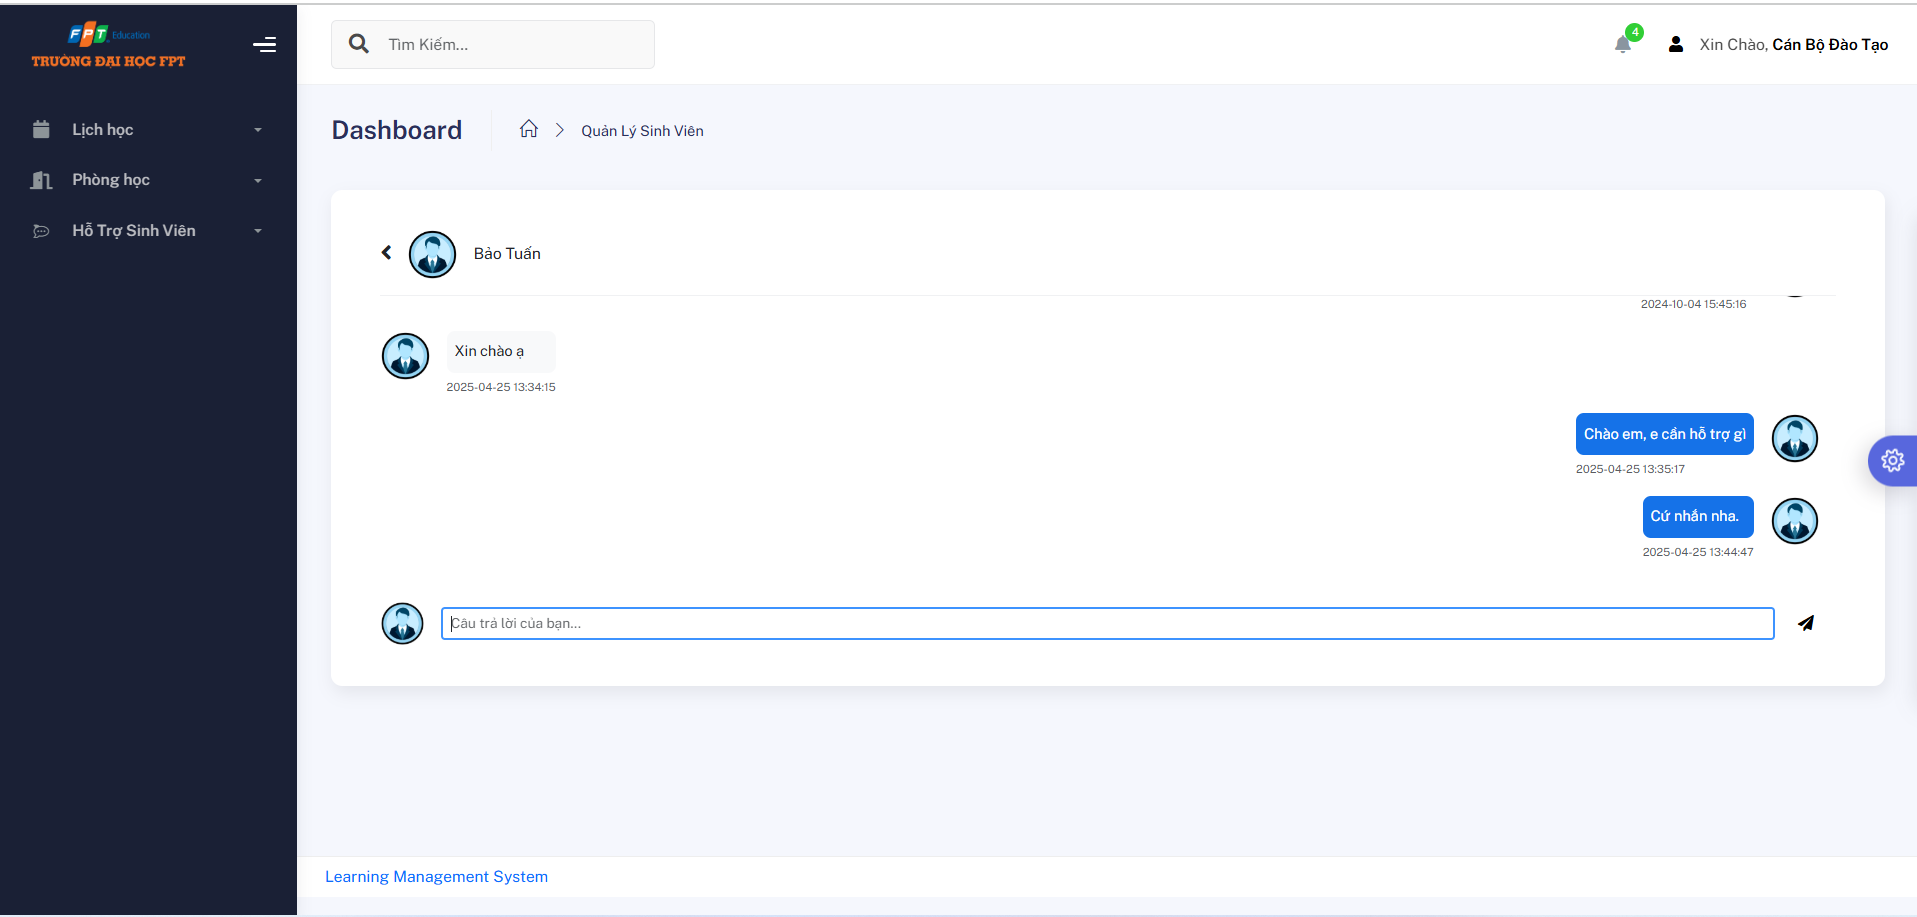1917x917 pixels.
Task: Click the Quản Lý Sinh Viên breadcrumb
Action: (642, 131)
